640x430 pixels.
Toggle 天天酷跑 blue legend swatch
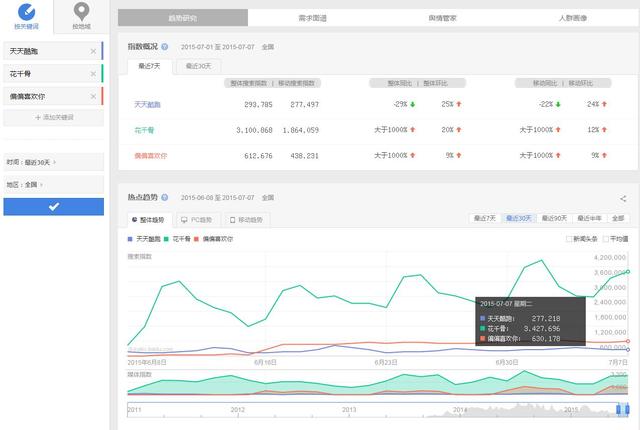pyautogui.click(x=130, y=239)
